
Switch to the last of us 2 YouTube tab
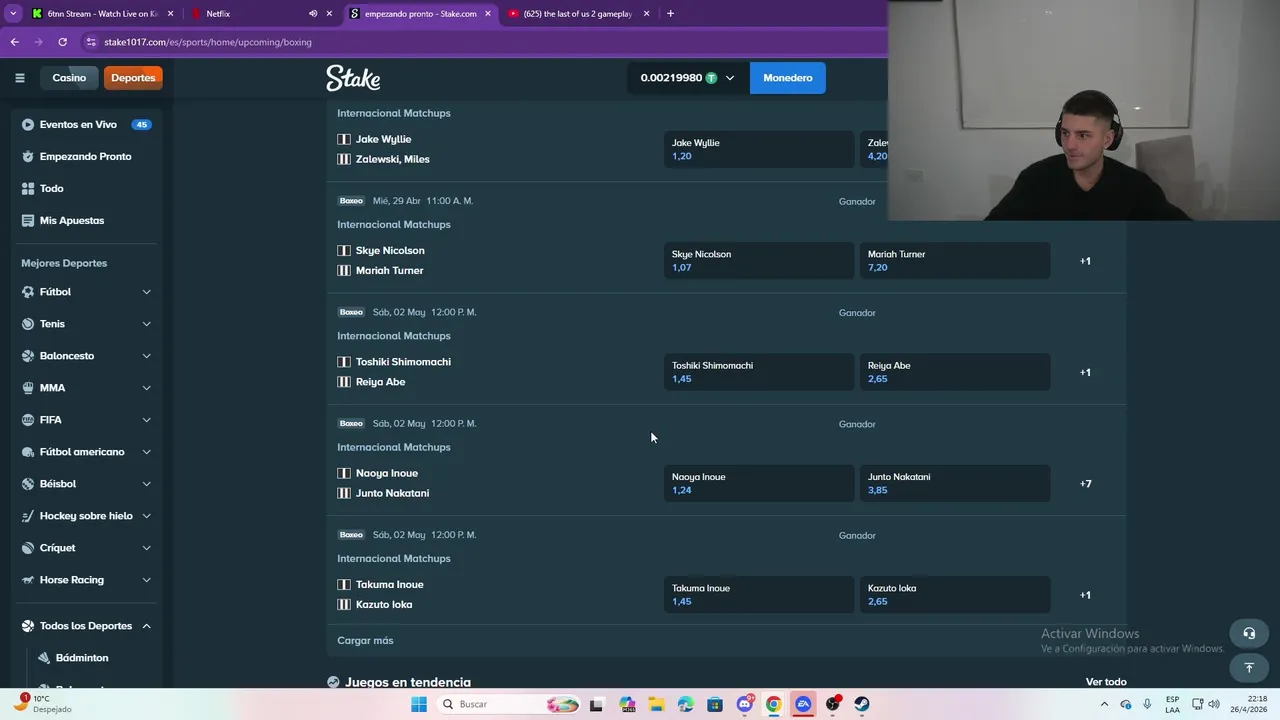click(578, 14)
